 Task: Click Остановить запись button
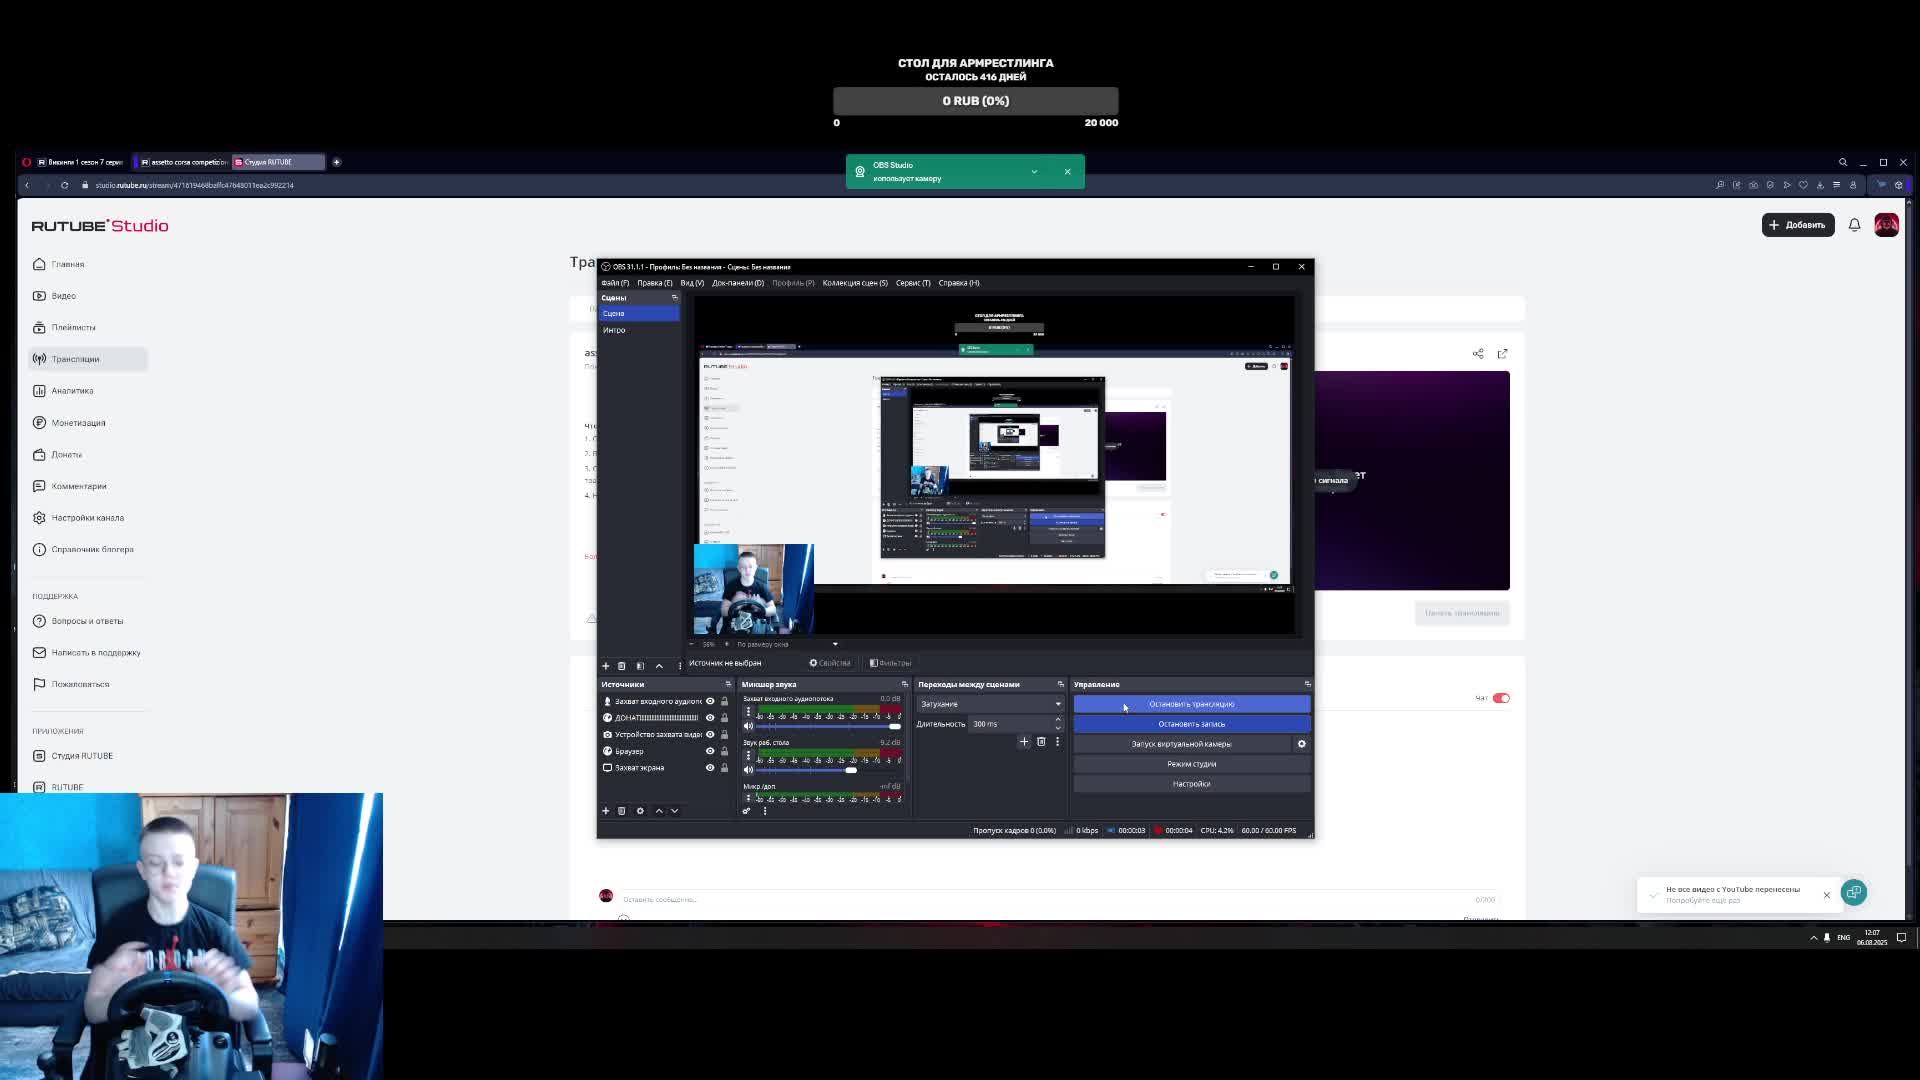(1191, 724)
